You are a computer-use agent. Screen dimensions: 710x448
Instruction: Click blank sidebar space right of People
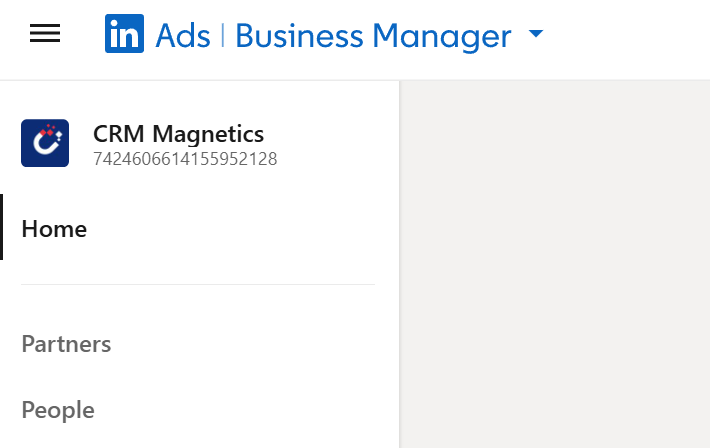coord(250,410)
